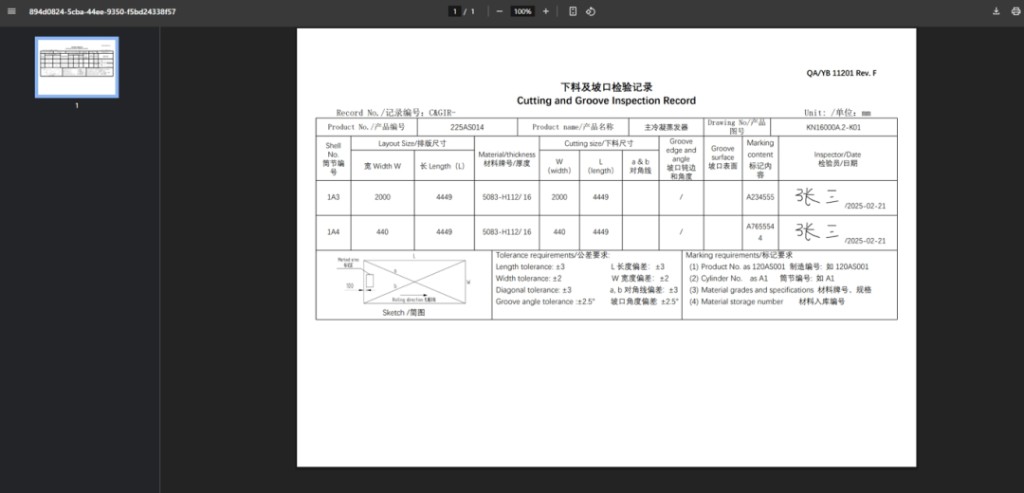
Task: Zoom in with the plus button
Action: click(x=546, y=11)
